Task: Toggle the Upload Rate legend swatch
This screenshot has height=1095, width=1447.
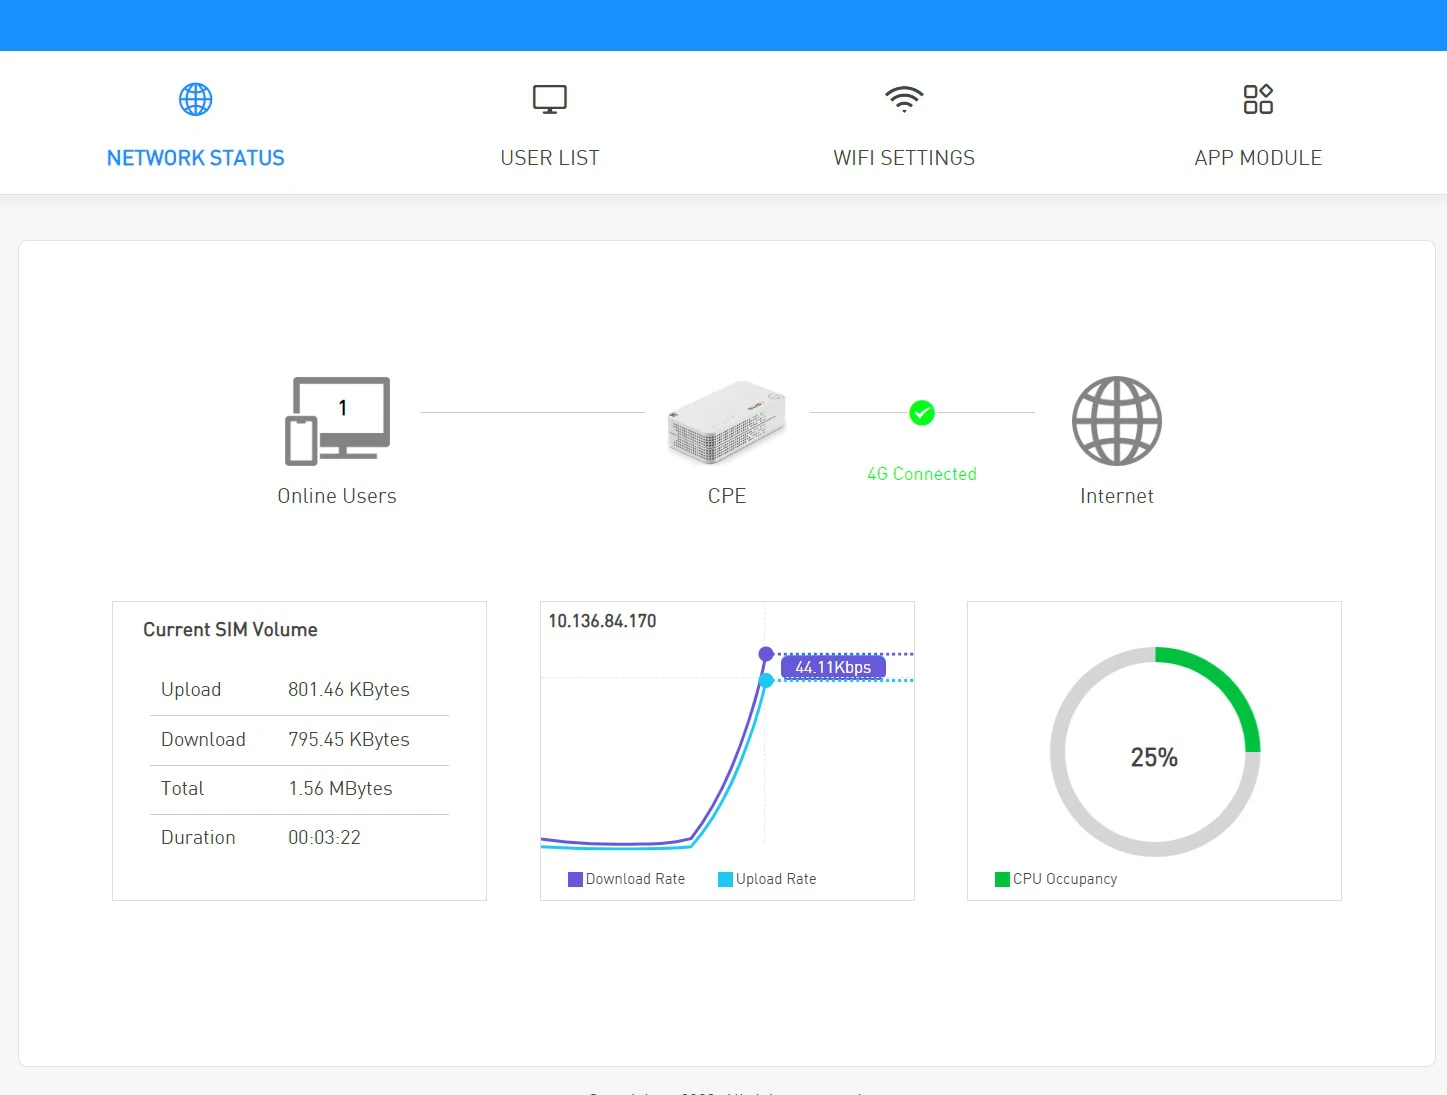Action: (x=725, y=880)
